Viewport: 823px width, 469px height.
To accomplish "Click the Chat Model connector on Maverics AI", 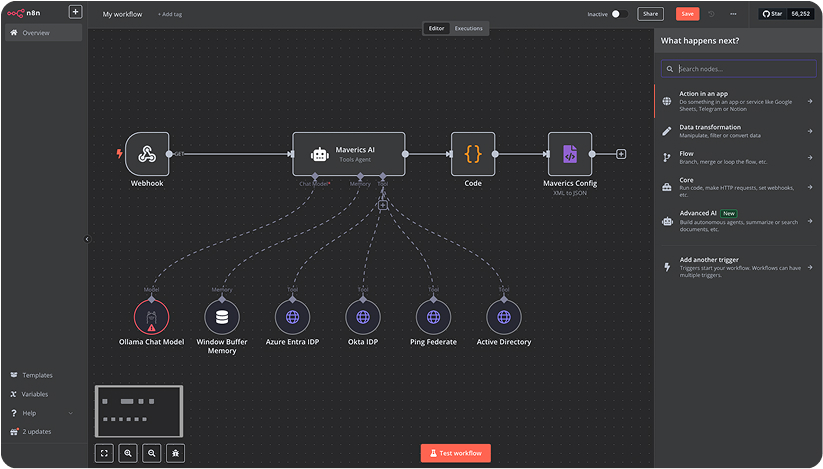I will point(314,176).
